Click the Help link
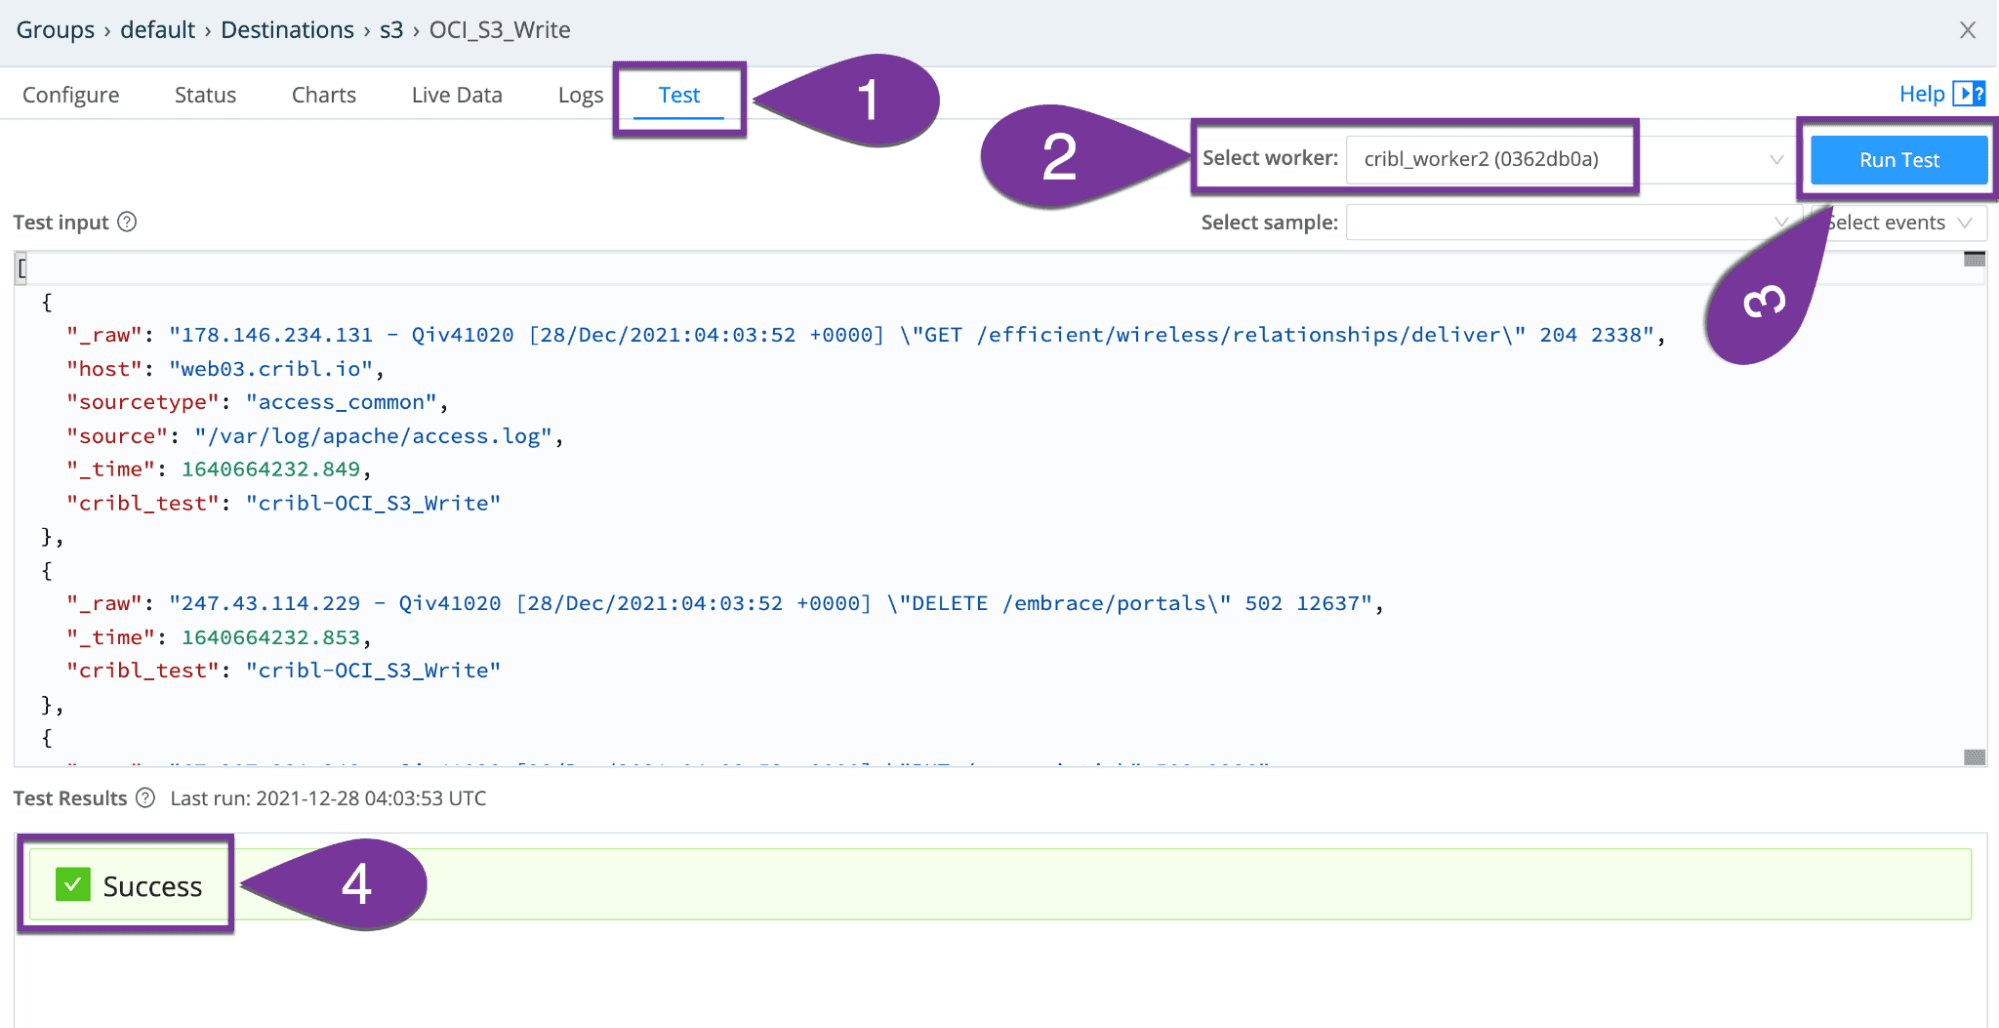 1921,94
